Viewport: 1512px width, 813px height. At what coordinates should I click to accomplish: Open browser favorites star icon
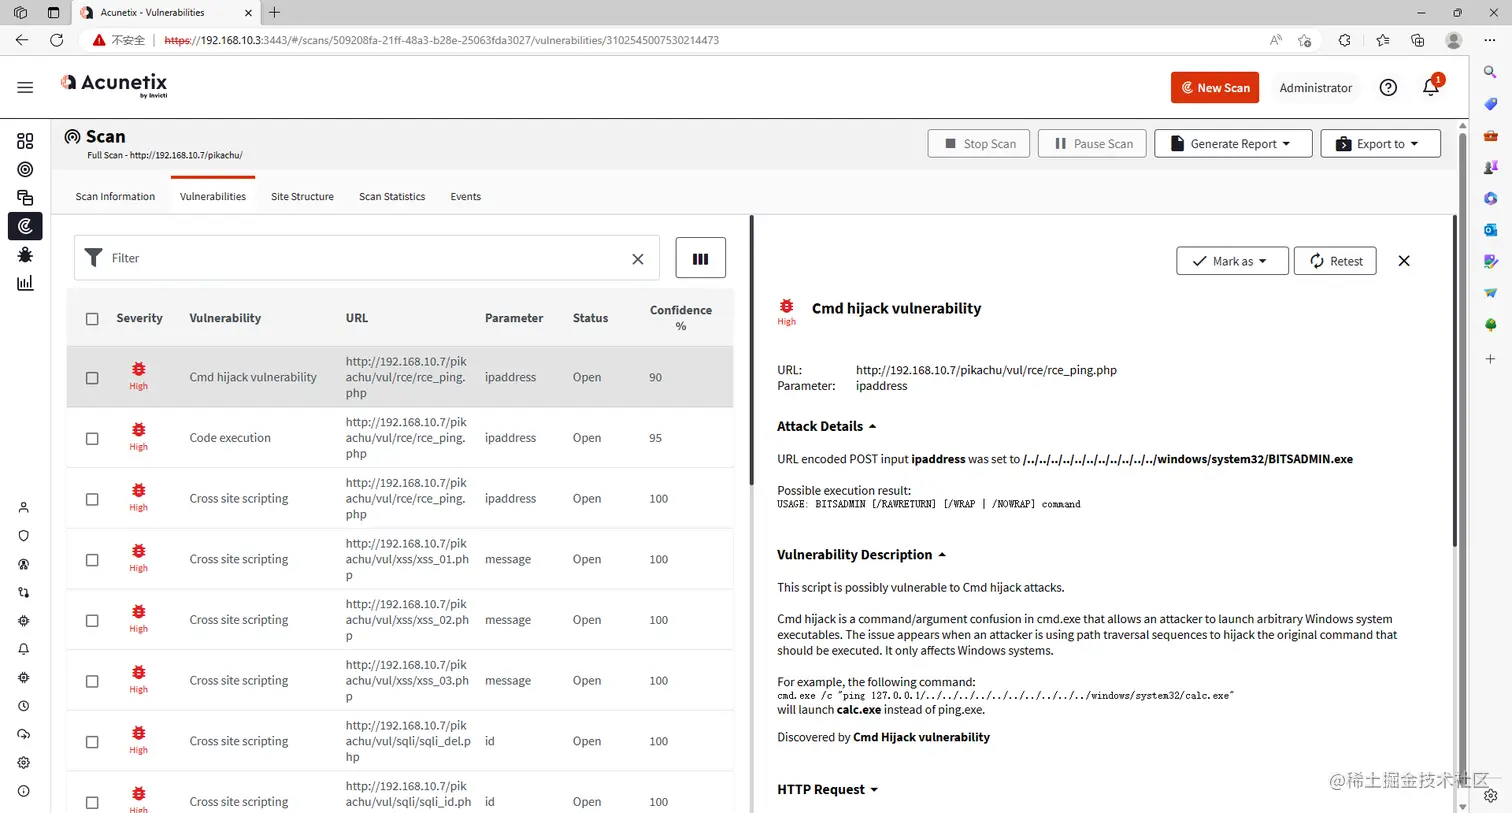pyautogui.click(x=1382, y=40)
